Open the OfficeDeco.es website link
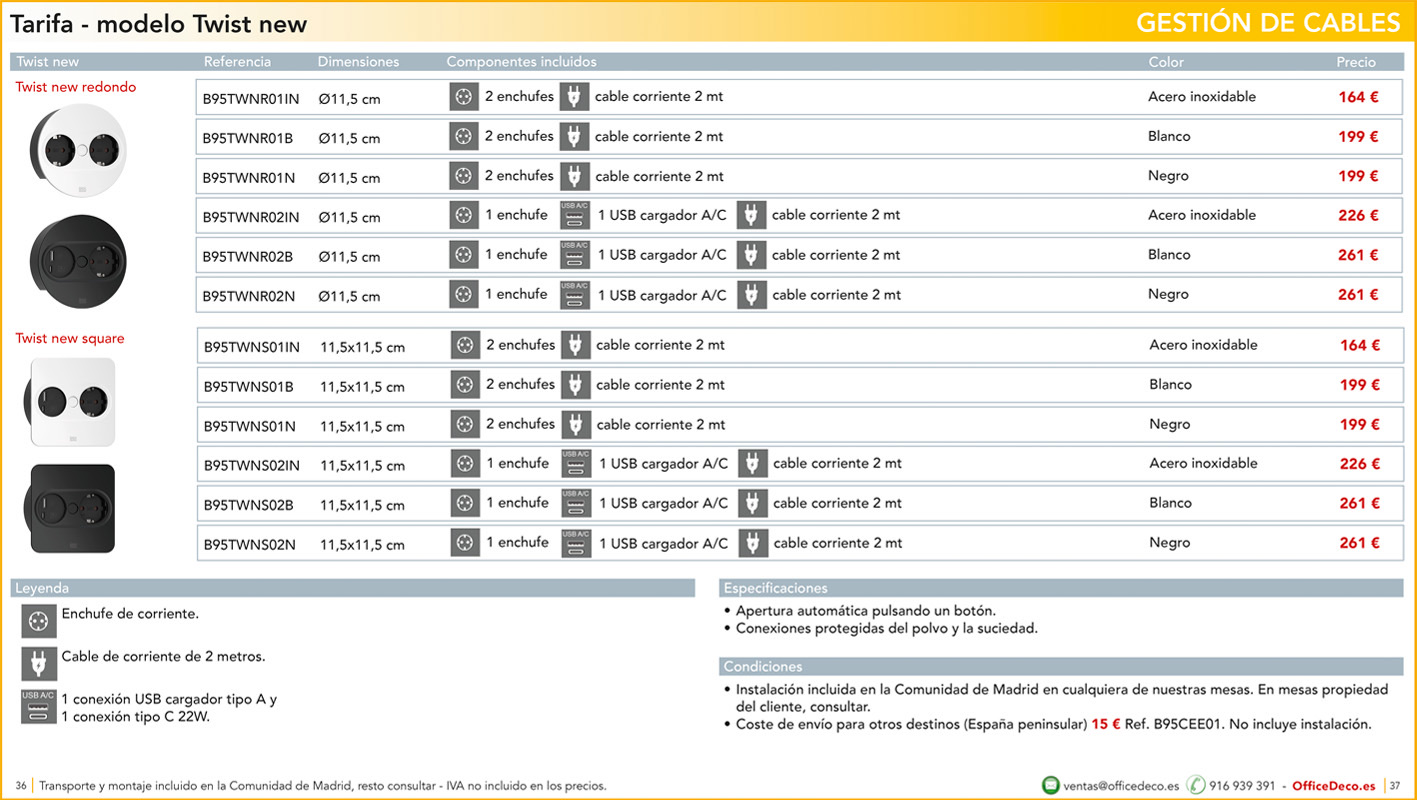This screenshot has height=800, width=1417. tap(1333, 786)
